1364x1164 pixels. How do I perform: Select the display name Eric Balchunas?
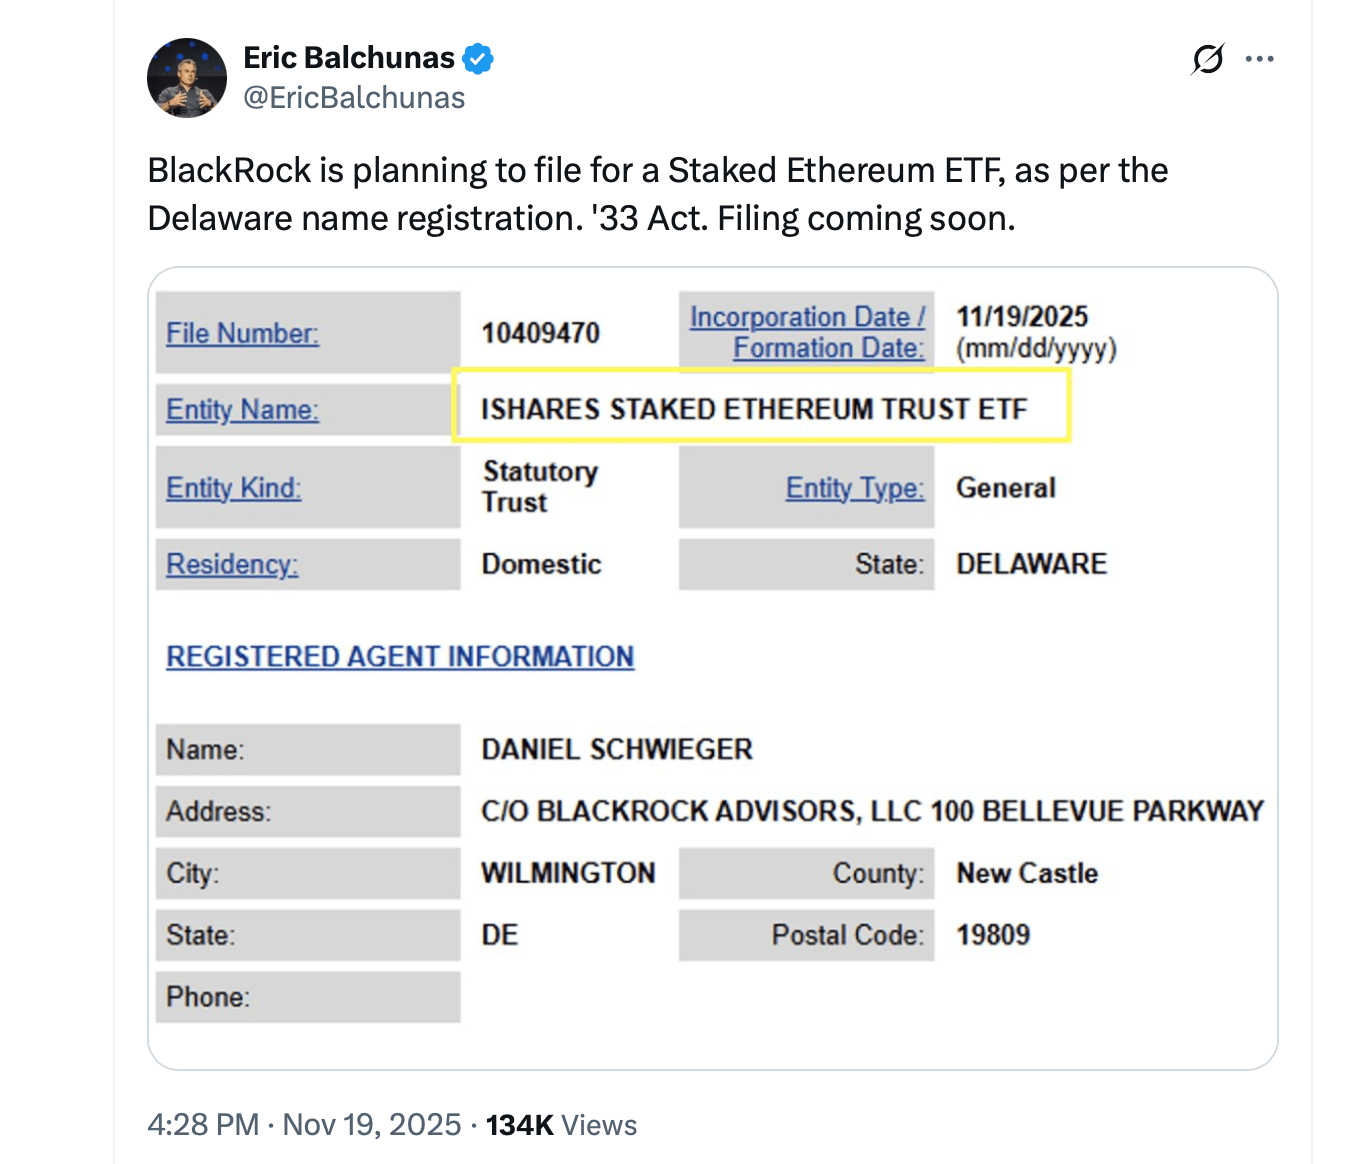pos(349,57)
